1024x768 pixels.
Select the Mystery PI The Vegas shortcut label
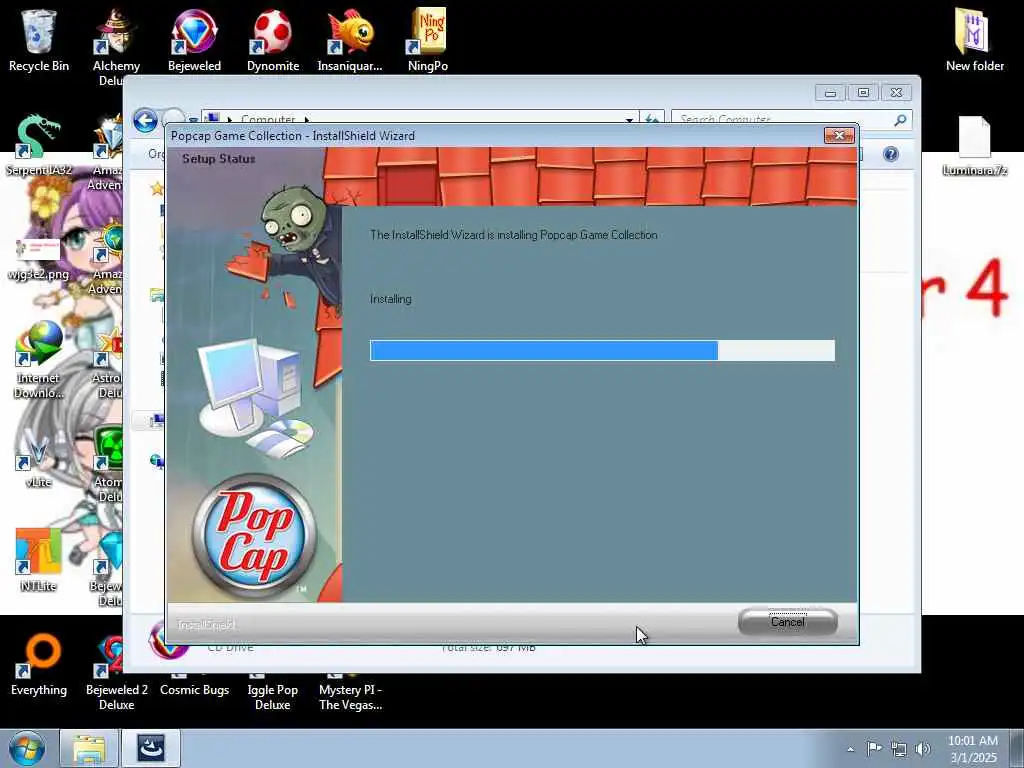point(350,697)
